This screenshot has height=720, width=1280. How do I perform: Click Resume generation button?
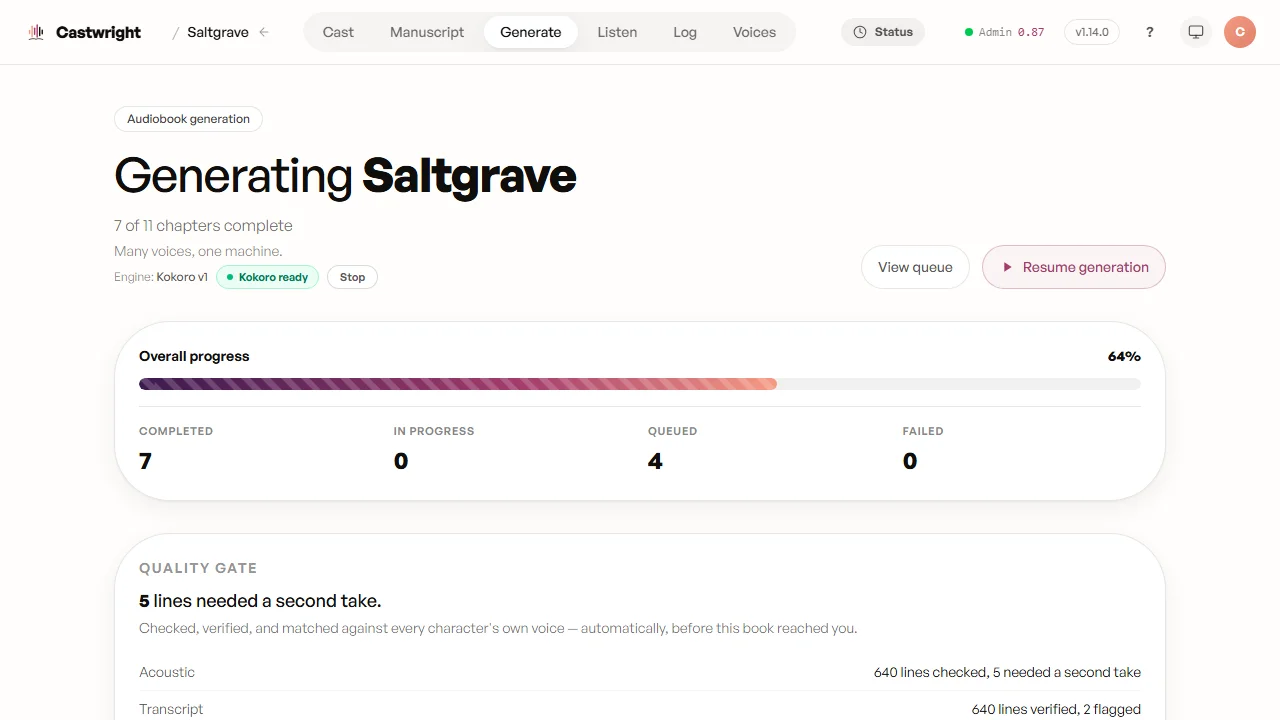click(1074, 267)
